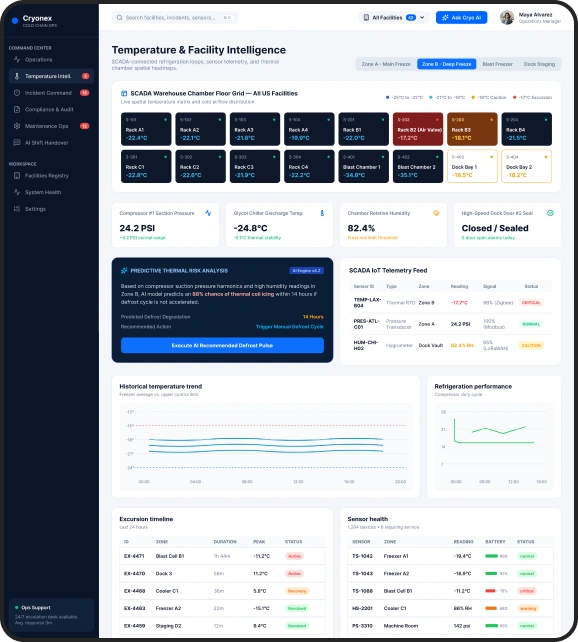Click Trigger Manual Defrost Cycle link
The height and width of the screenshot is (642, 578).
(290, 327)
